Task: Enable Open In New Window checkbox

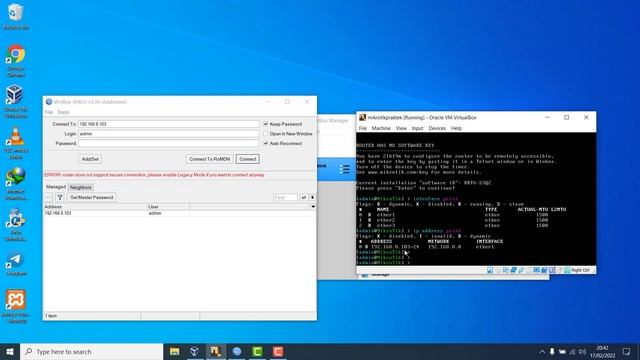Action: (266, 134)
